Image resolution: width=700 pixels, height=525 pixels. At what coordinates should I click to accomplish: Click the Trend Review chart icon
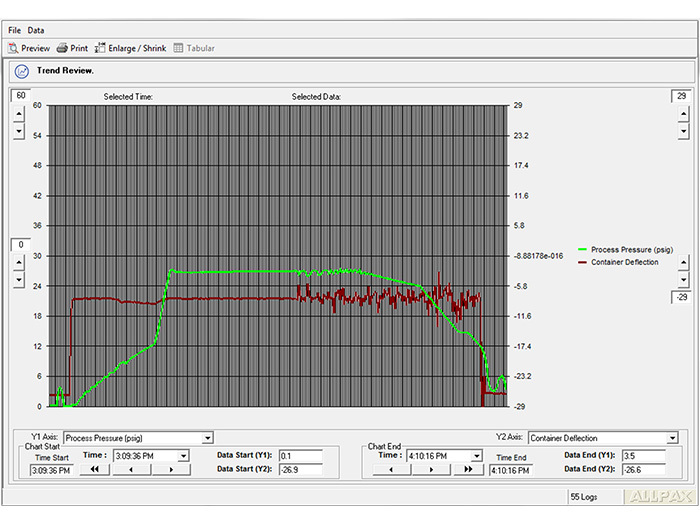[21, 71]
